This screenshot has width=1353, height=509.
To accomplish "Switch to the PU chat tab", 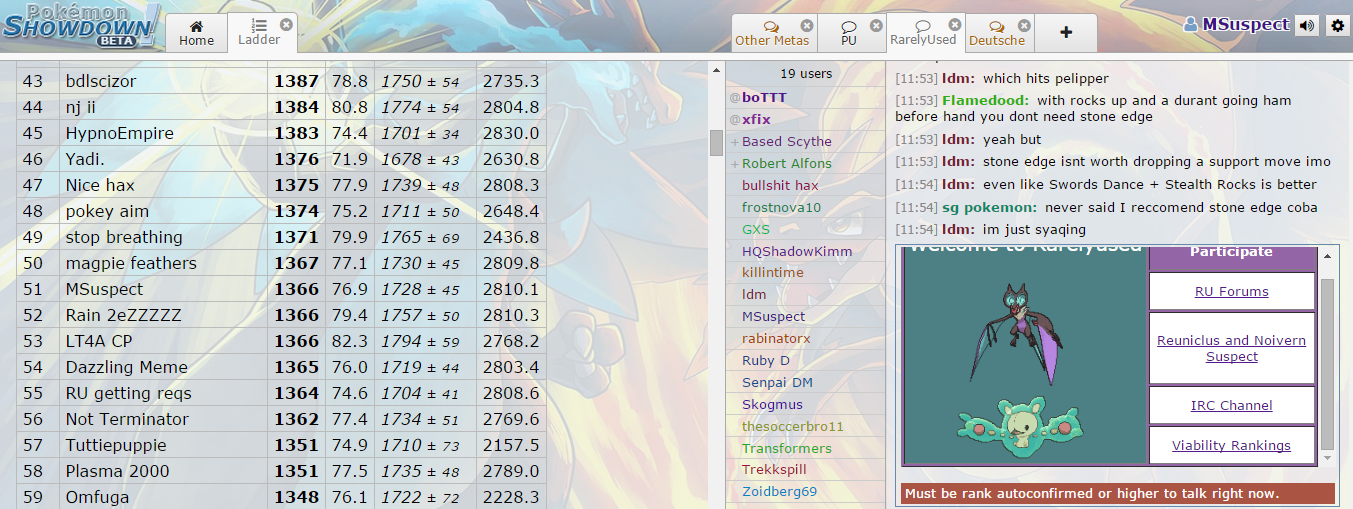I will (x=848, y=33).
